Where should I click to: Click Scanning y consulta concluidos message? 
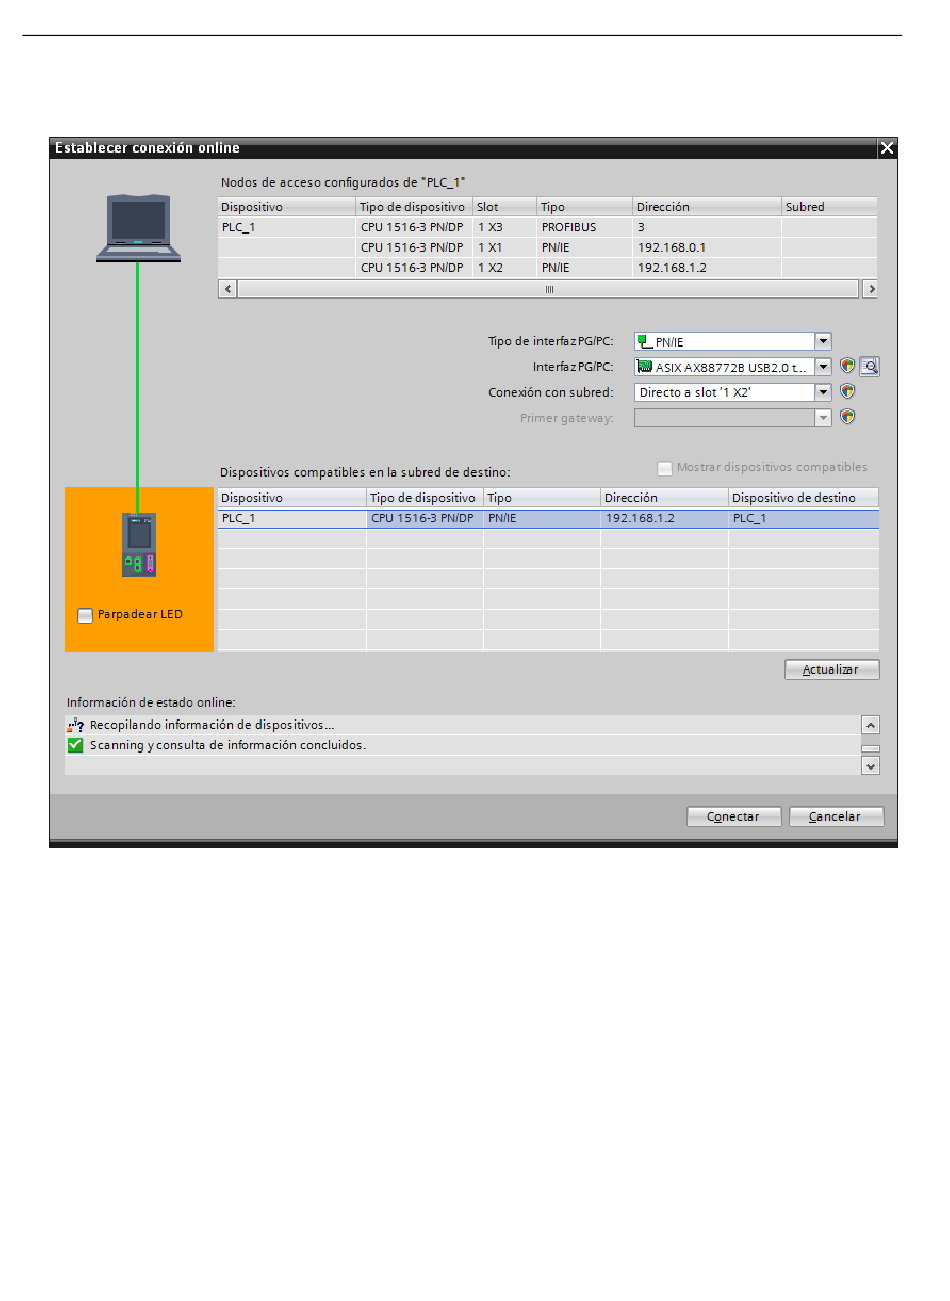(x=228, y=745)
